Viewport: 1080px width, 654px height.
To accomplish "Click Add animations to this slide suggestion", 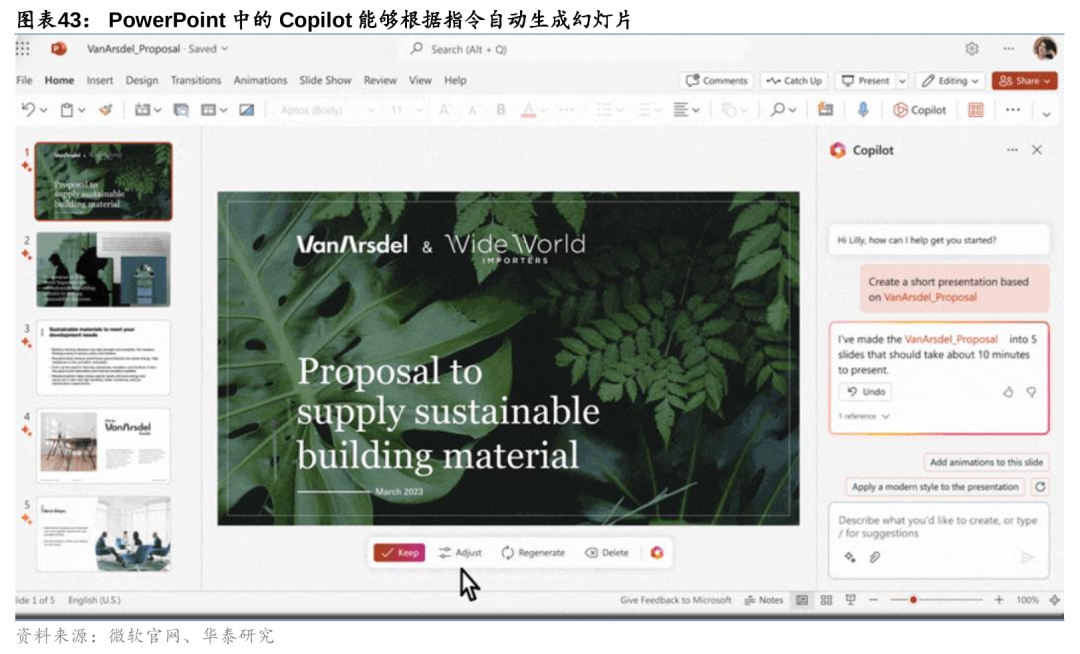I will click(x=986, y=462).
